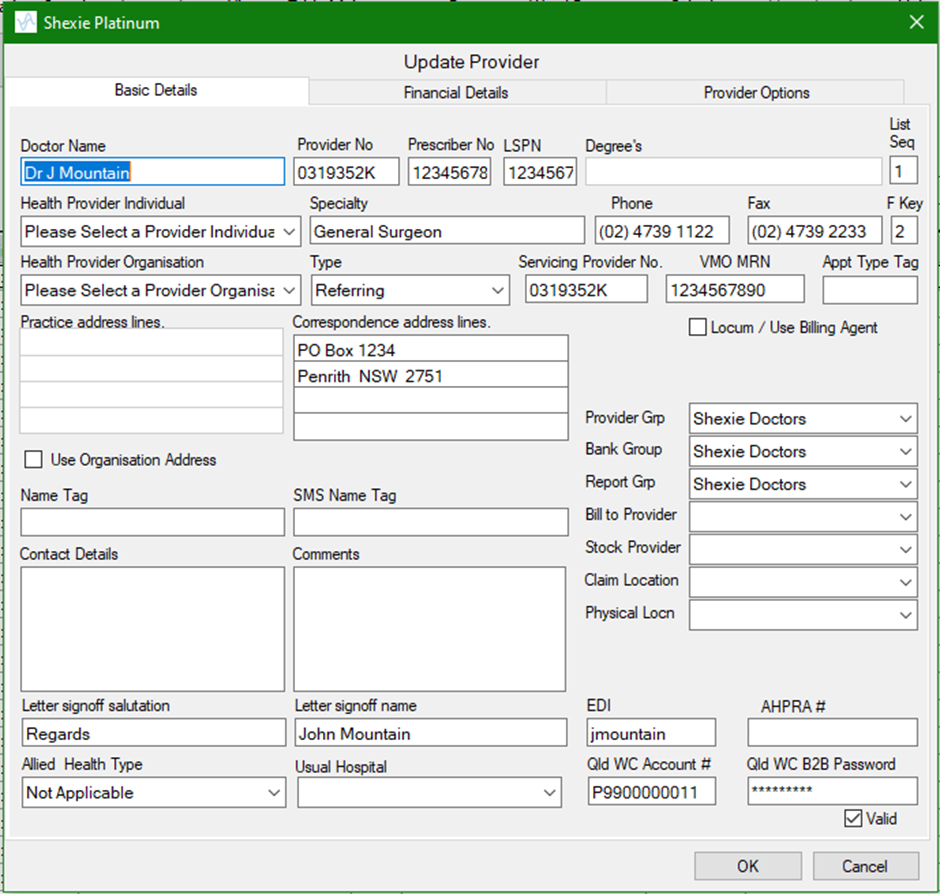The image size is (940, 894).
Task: Click the Shexie Platinum window icon
Action: [x=23, y=21]
